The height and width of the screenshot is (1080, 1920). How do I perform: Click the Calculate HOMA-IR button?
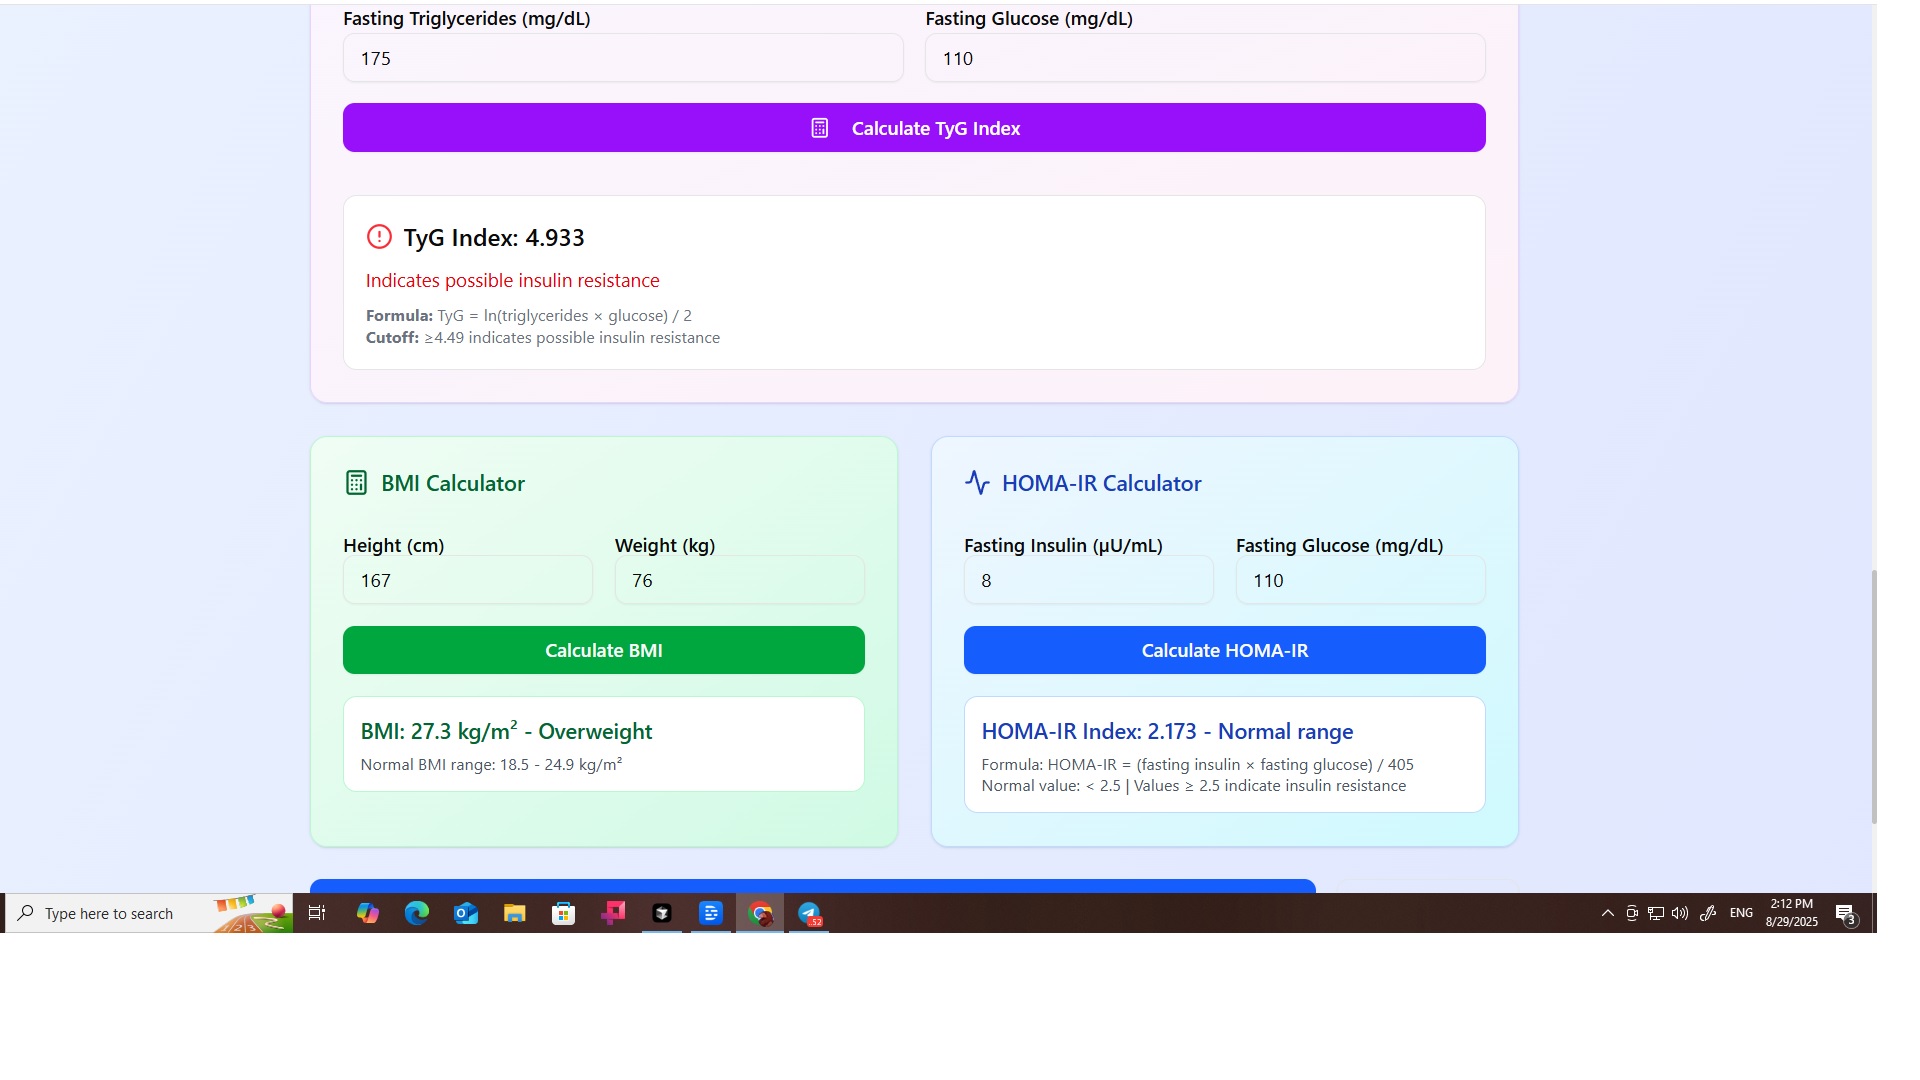point(1224,650)
